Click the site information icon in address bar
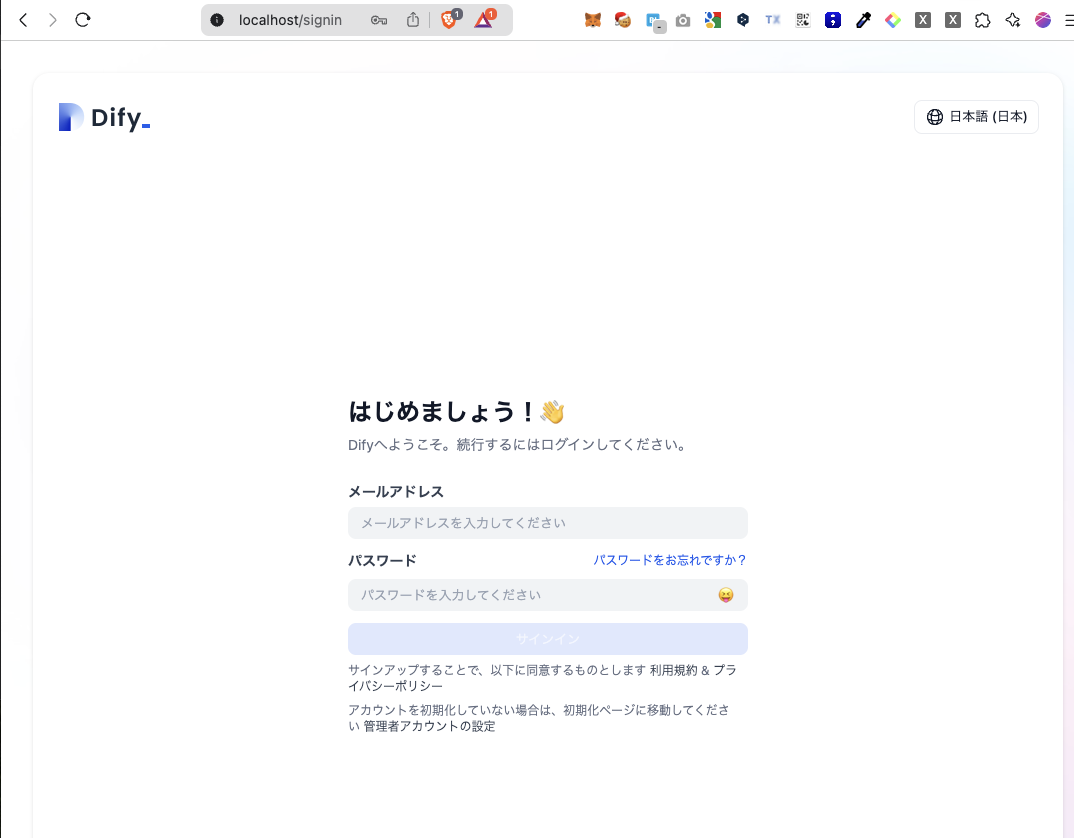This screenshot has height=838, width=1074. (216, 19)
